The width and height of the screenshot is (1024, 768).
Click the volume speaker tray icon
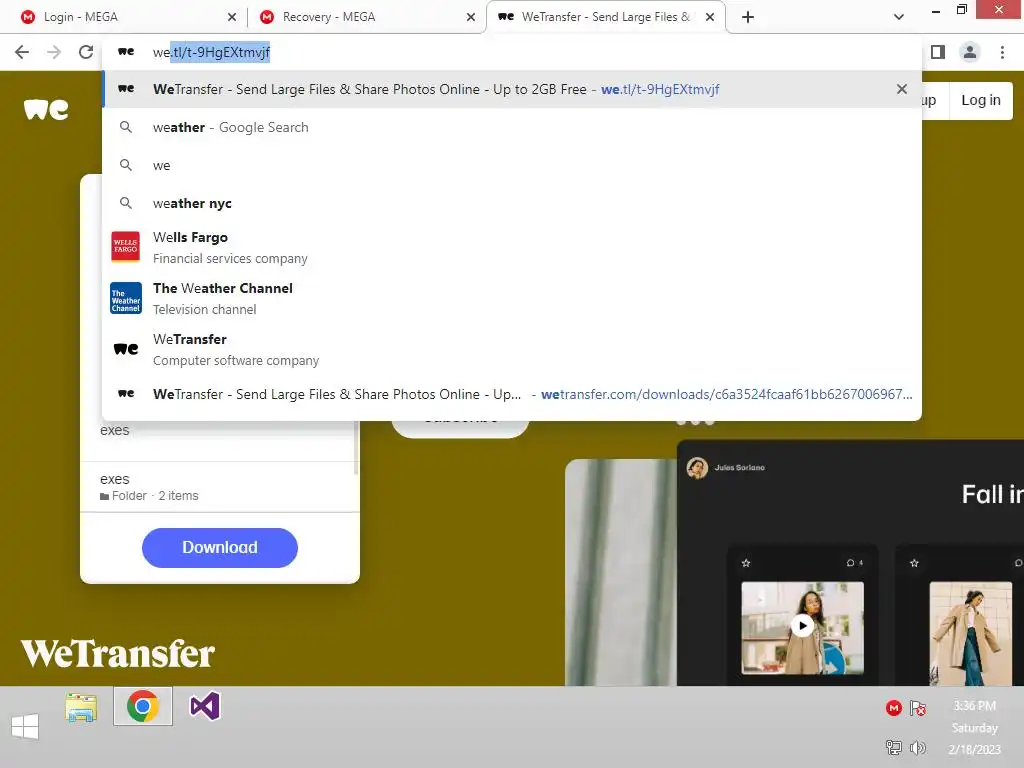[918, 747]
